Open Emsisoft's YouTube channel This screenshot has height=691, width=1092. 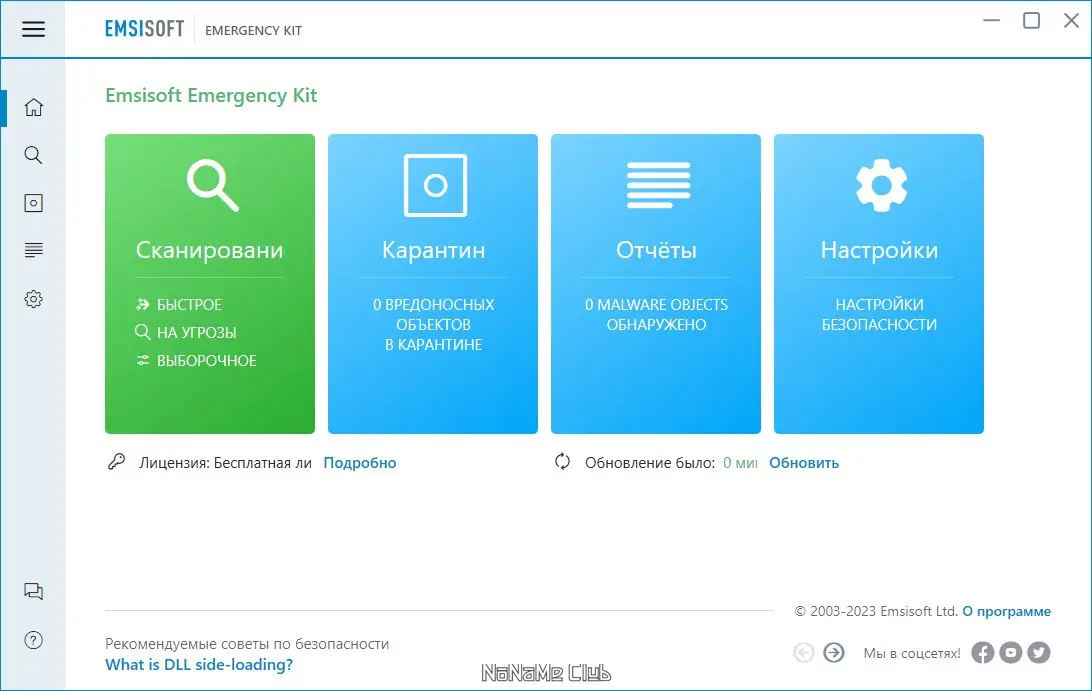(1010, 652)
